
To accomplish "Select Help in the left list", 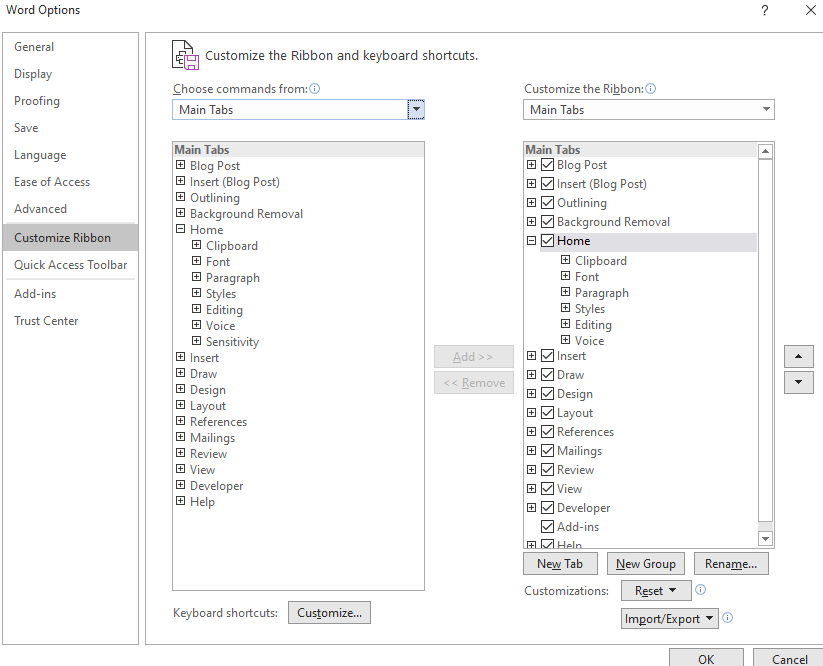I will point(203,502).
